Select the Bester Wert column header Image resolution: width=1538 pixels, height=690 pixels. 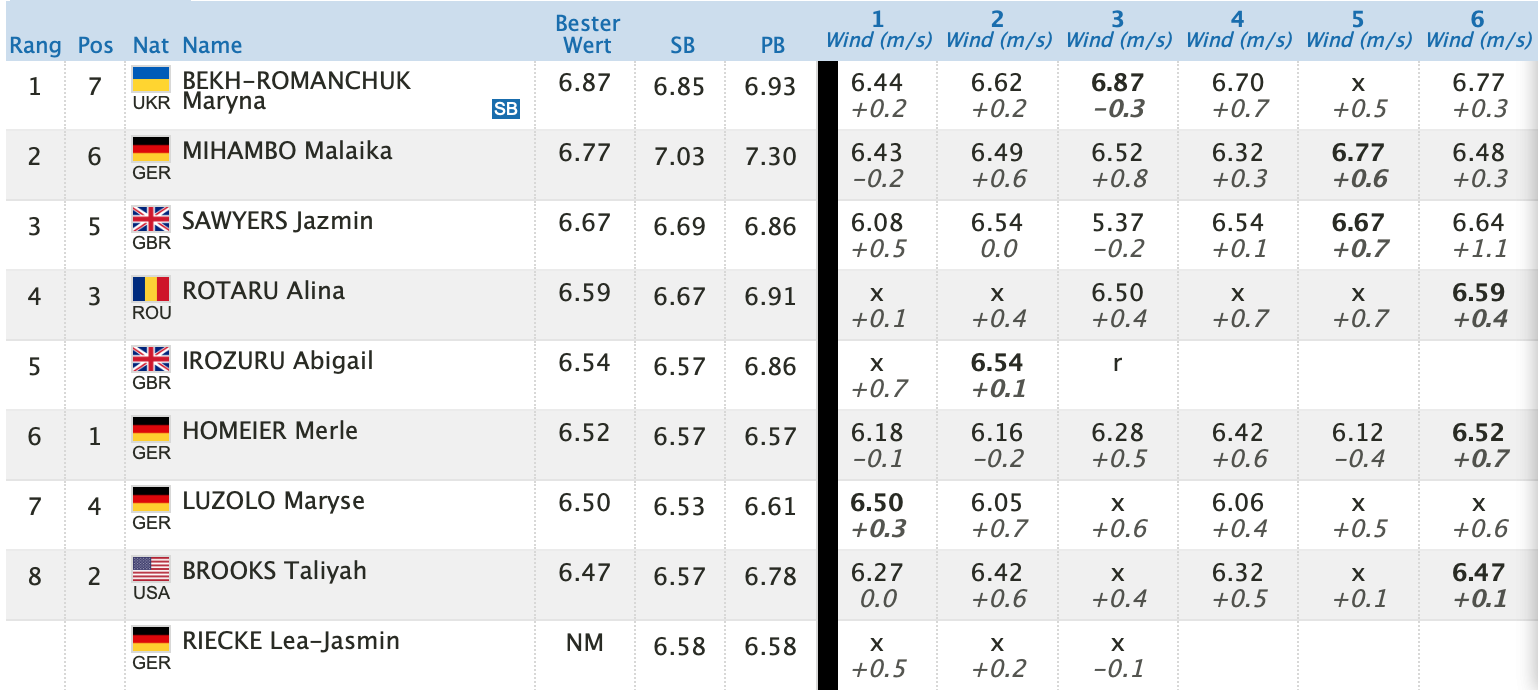(588, 34)
